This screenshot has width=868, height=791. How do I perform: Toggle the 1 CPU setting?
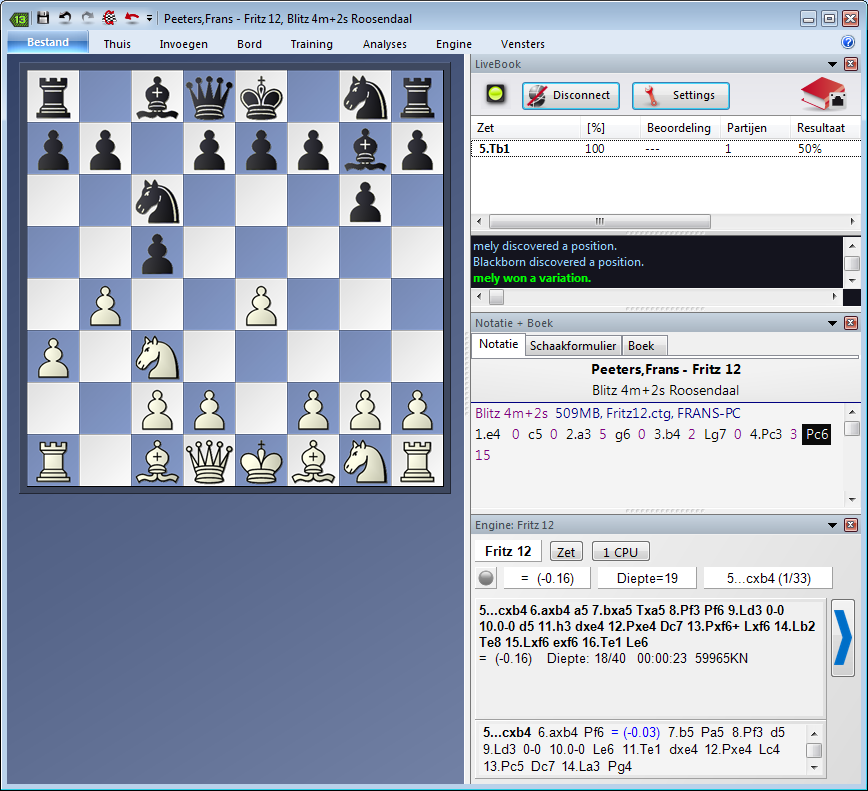620,550
